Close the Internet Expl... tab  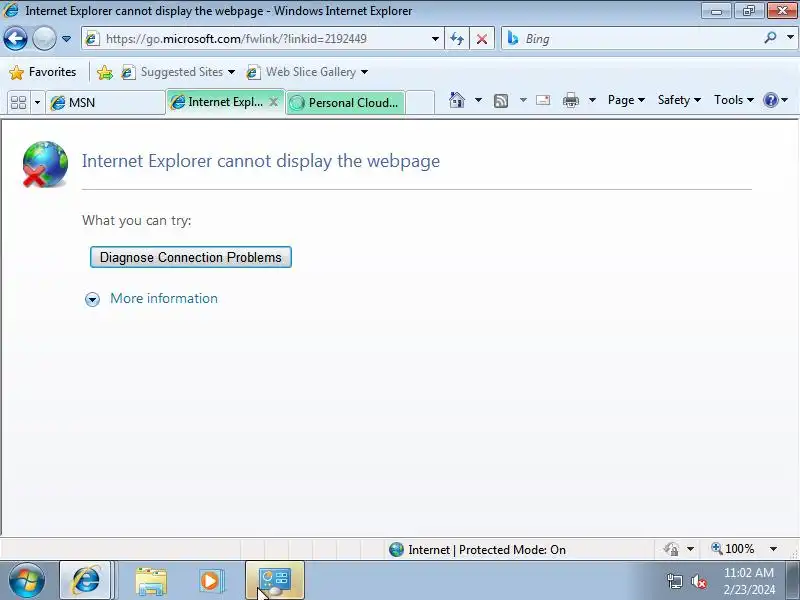pos(274,102)
